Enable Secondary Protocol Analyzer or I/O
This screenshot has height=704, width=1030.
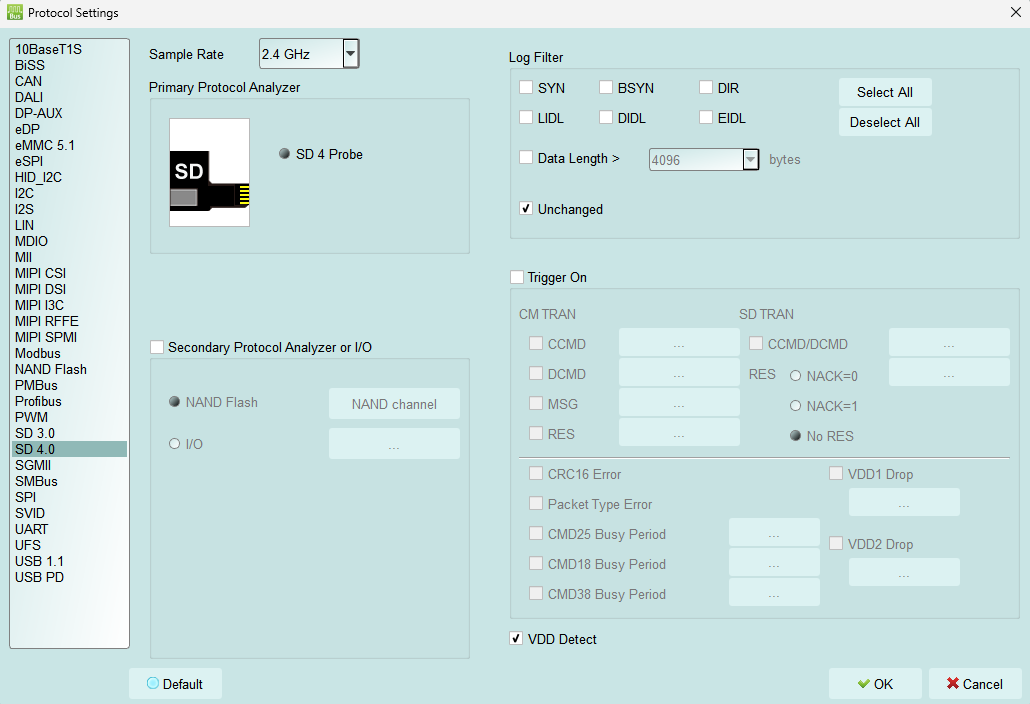(x=157, y=347)
